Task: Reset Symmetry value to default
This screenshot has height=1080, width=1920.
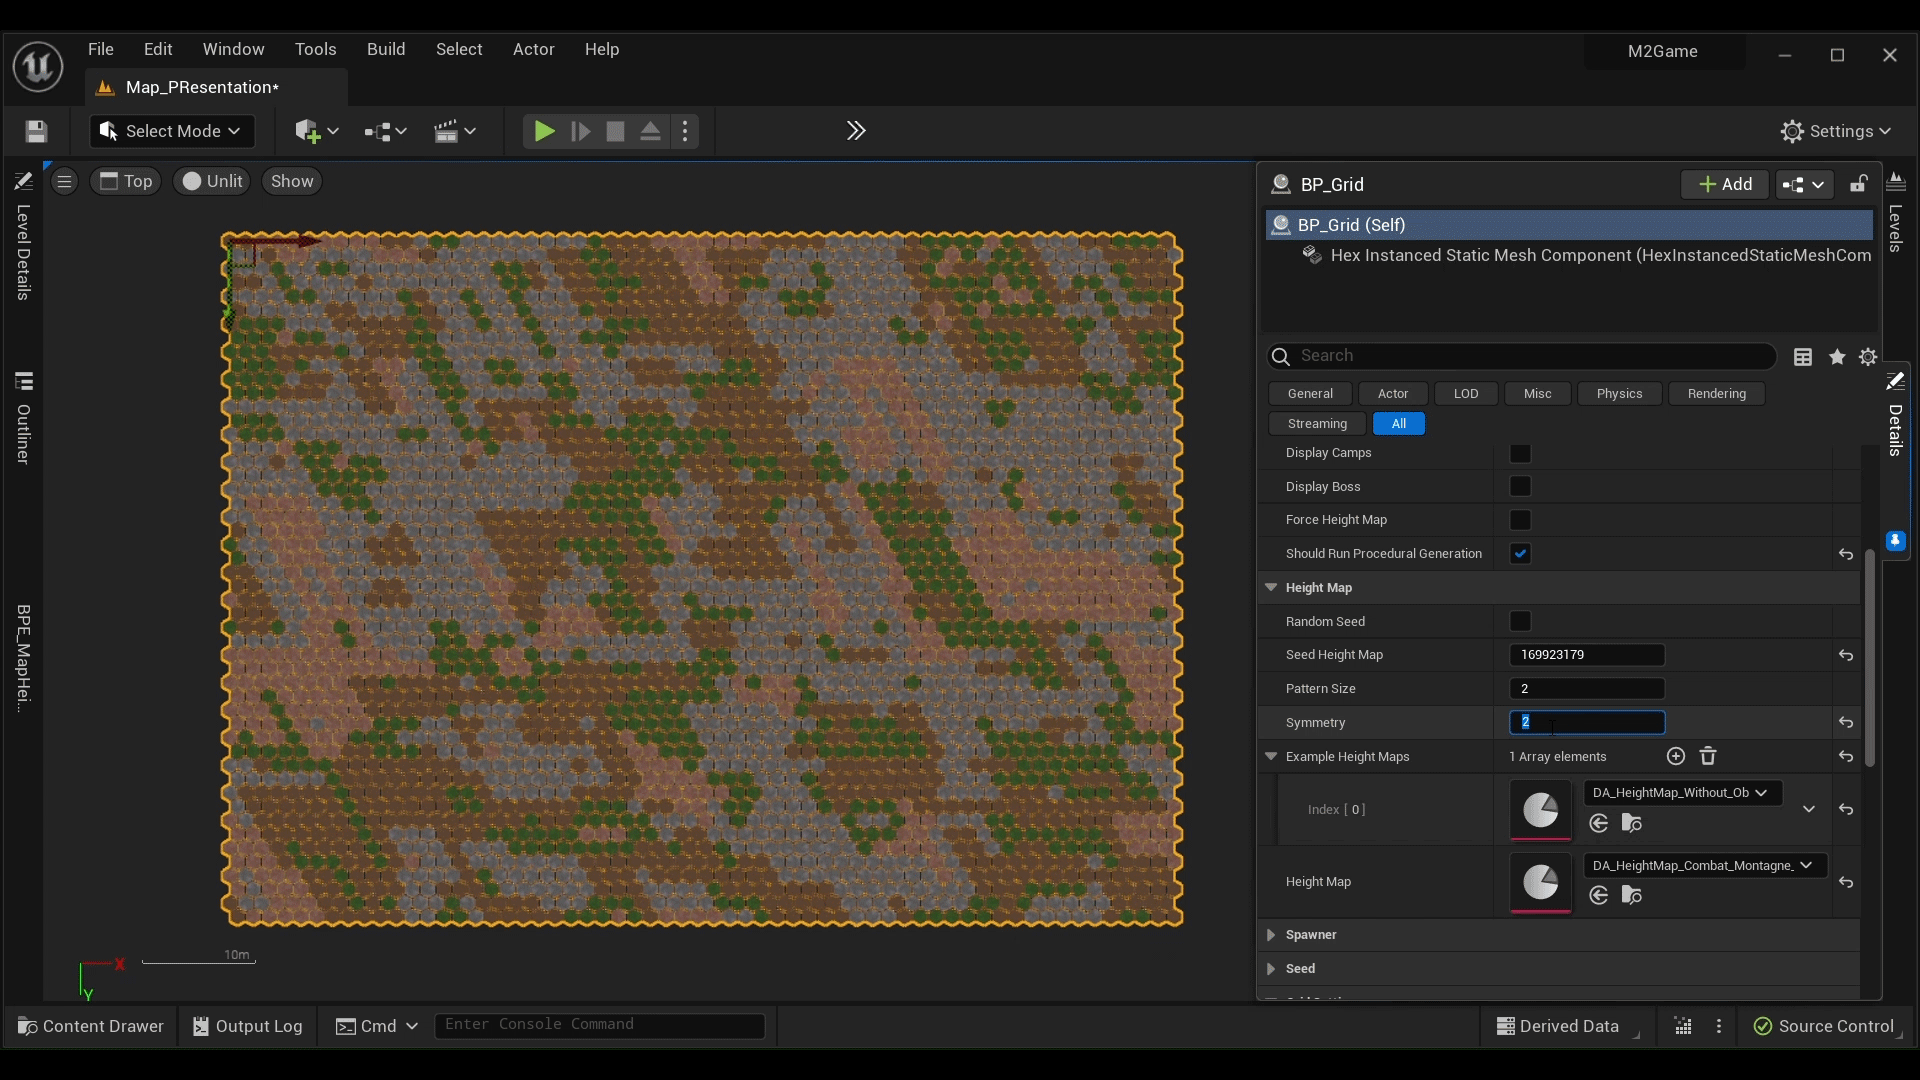Action: pos(1846,722)
